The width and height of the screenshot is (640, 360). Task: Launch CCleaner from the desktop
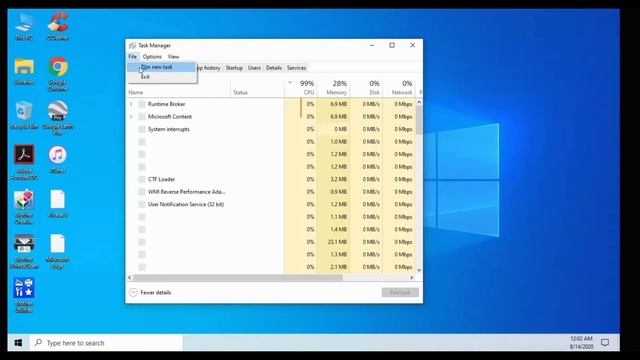click(58, 26)
